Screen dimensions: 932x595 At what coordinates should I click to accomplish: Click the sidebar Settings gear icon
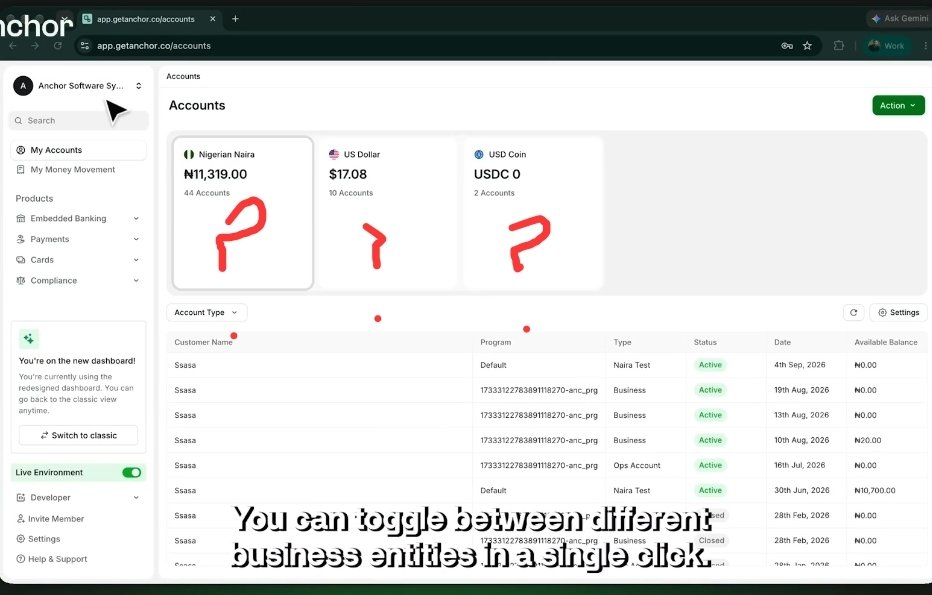pos(21,539)
